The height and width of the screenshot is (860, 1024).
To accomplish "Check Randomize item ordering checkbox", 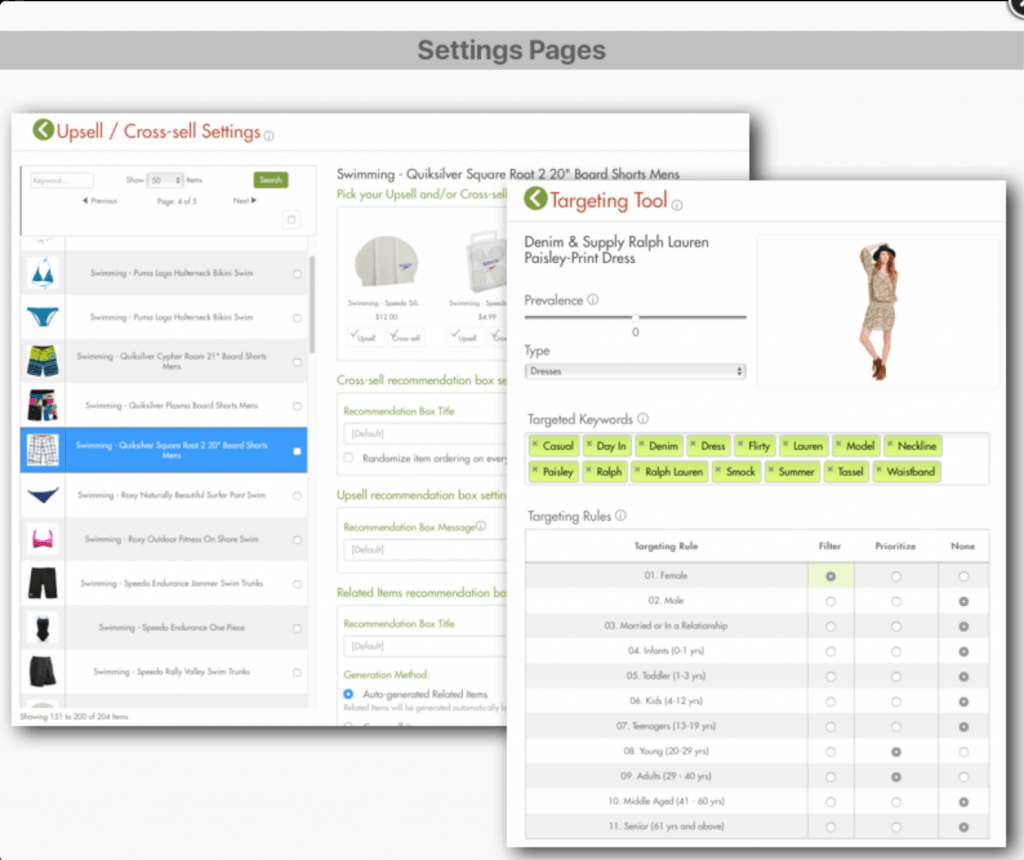I will click(x=348, y=457).
